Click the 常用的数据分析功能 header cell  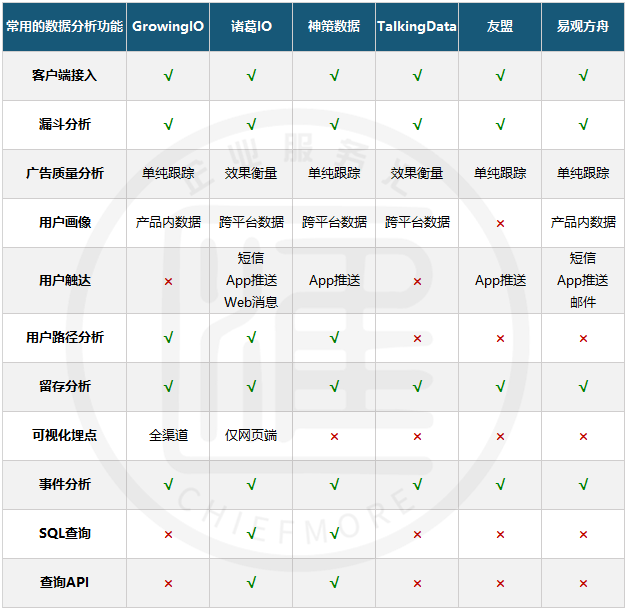[x=64, y=26]
